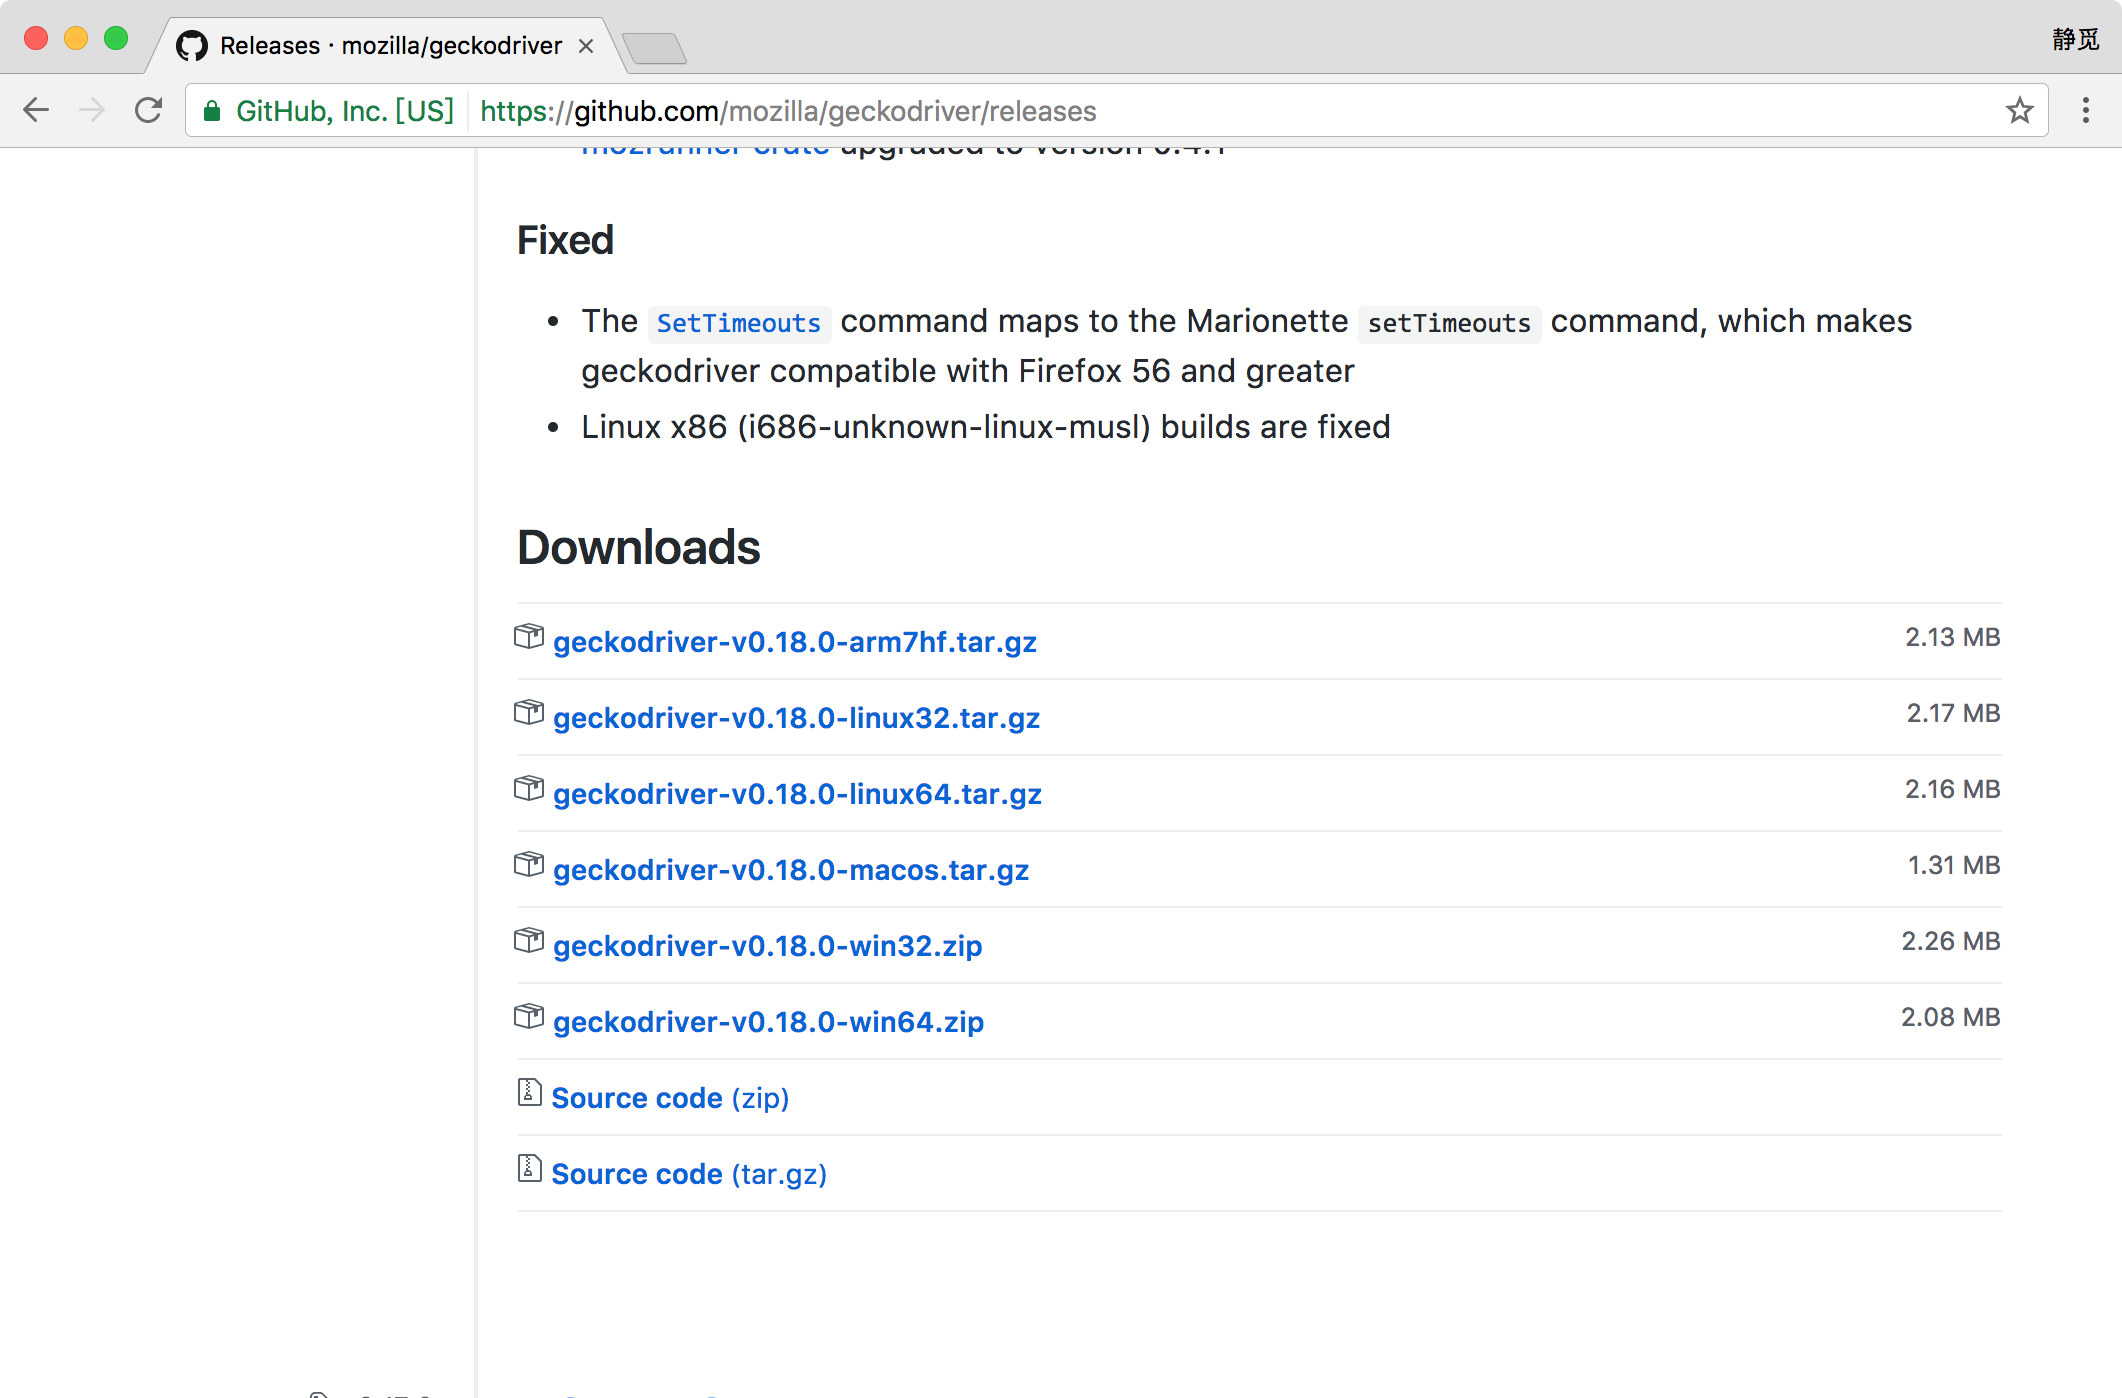Click the 1.31 MB file size
The image size is (2122, 1398).
coord(1954,865)
